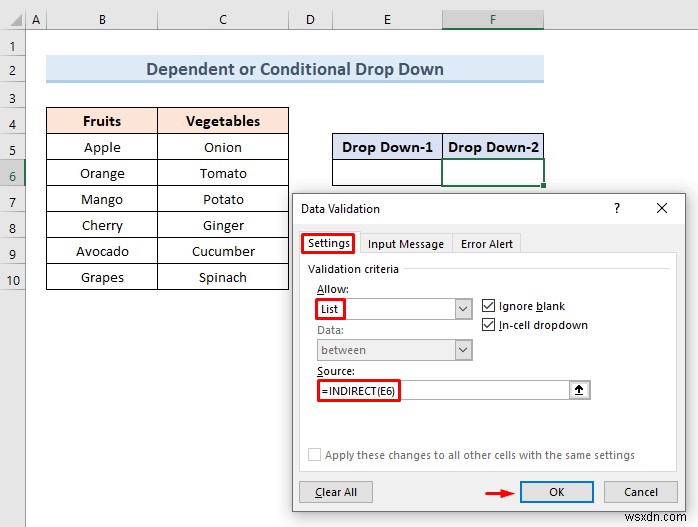Select column D header

tap(310, 20)
